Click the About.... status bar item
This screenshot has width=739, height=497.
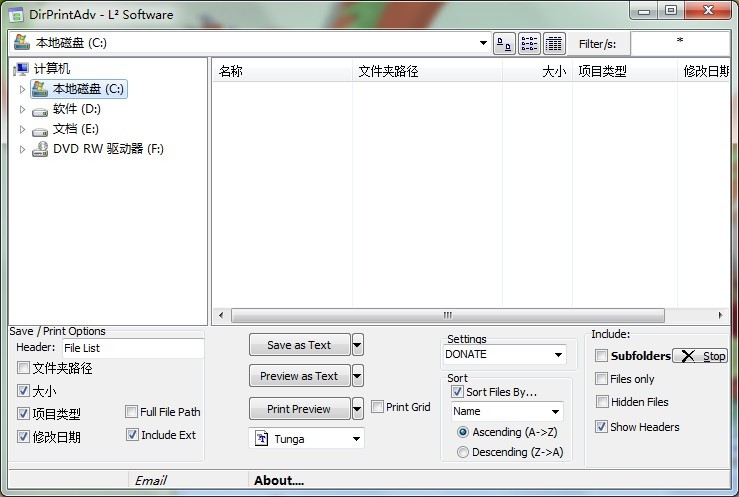[279, 480]
